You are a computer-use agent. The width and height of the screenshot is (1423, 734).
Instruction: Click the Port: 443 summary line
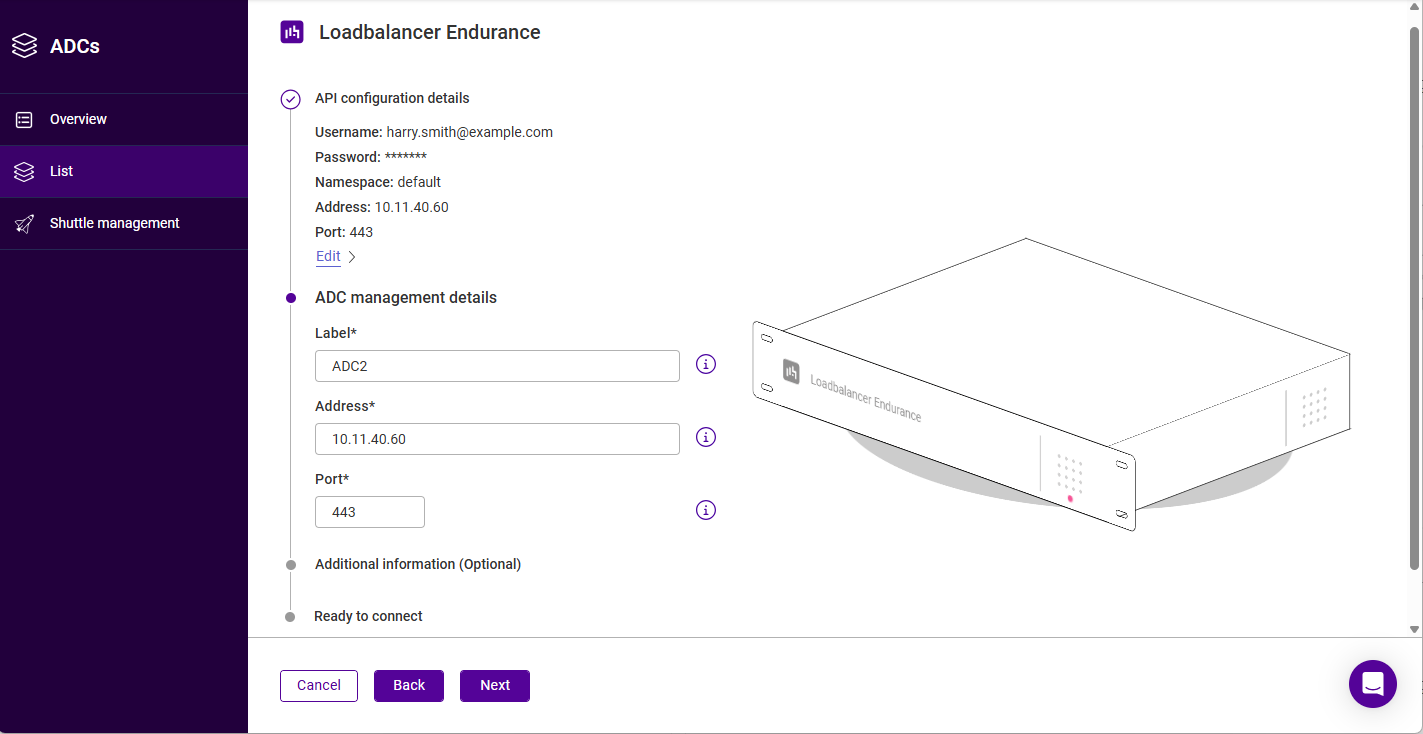coord(344,232)
